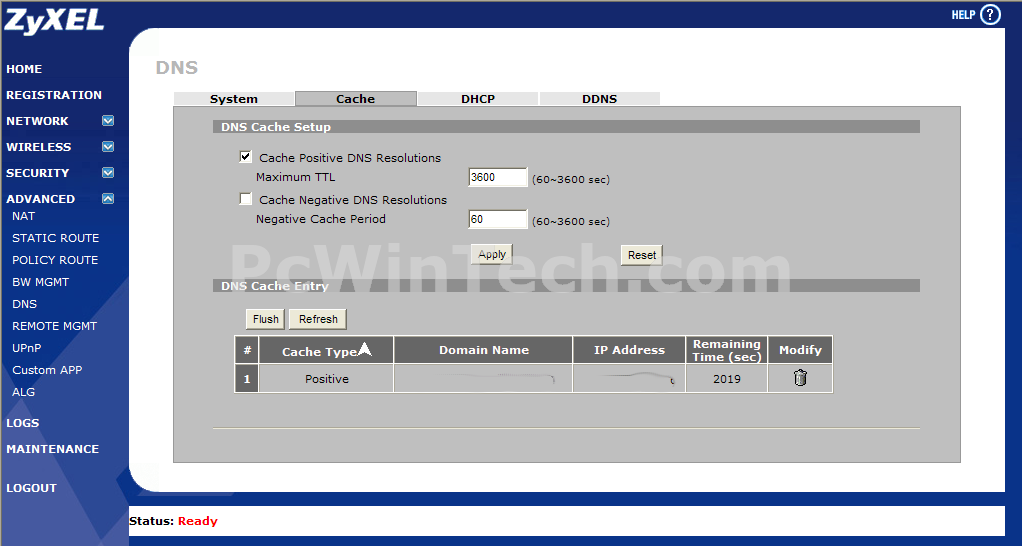Open Custom APP page
The image size is (1022, 546).
[47, 370]
